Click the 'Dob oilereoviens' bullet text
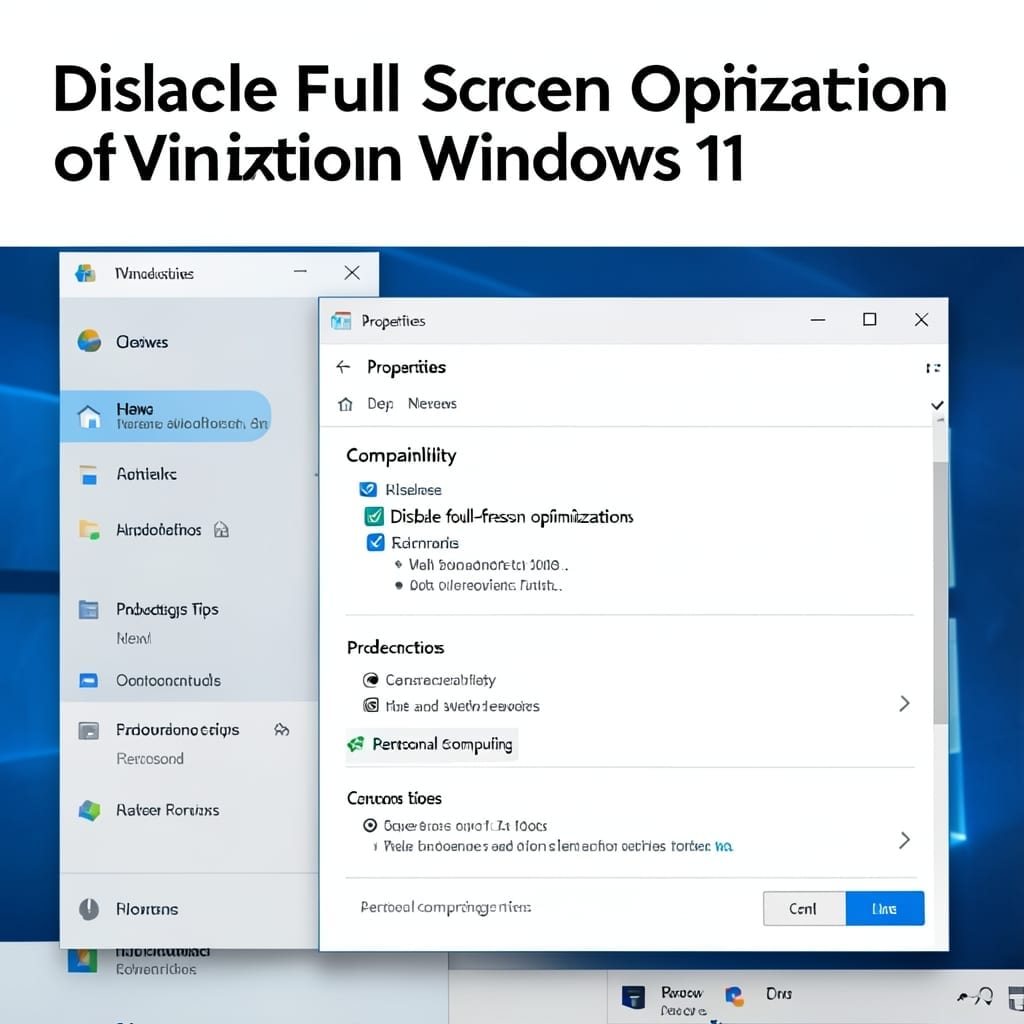The width and height of the screenshot is (1024, 1024). tap(485, 585)
